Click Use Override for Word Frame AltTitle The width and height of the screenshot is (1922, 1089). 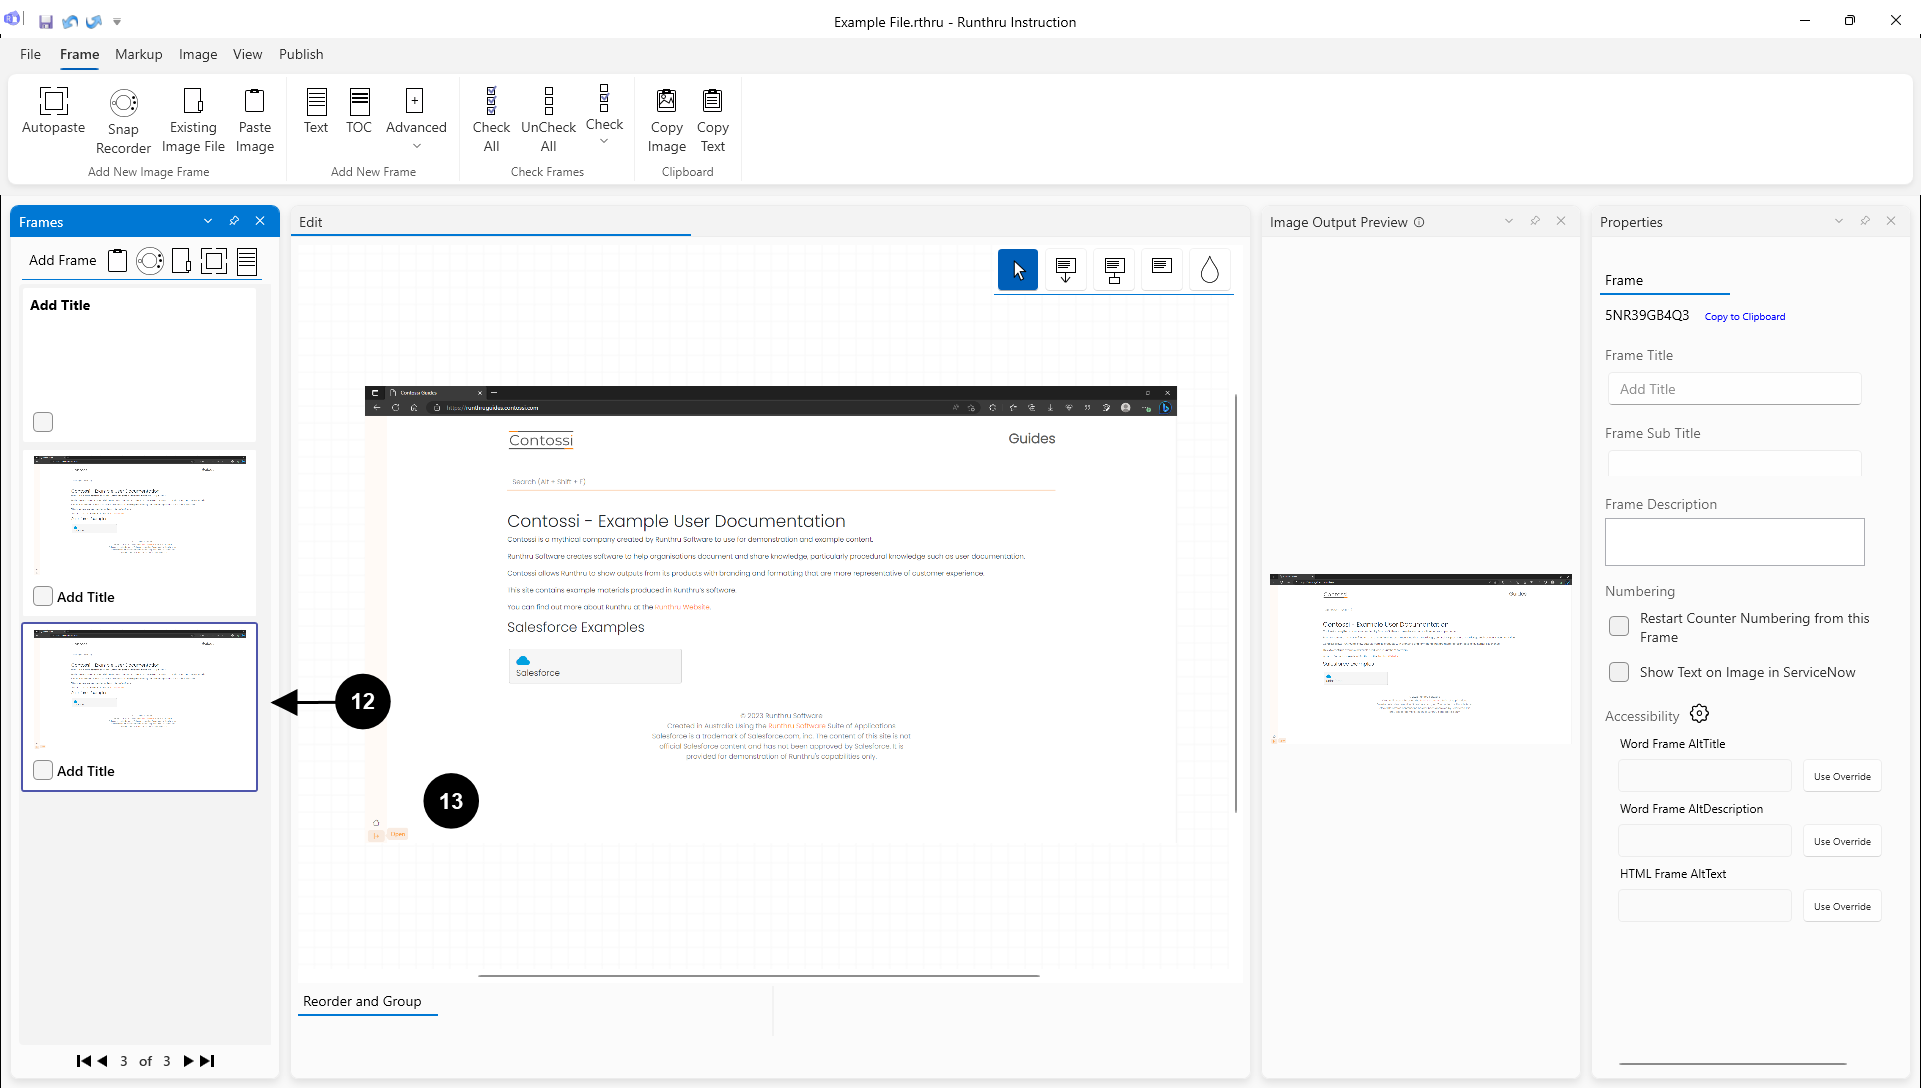(x=1841, y=776)
